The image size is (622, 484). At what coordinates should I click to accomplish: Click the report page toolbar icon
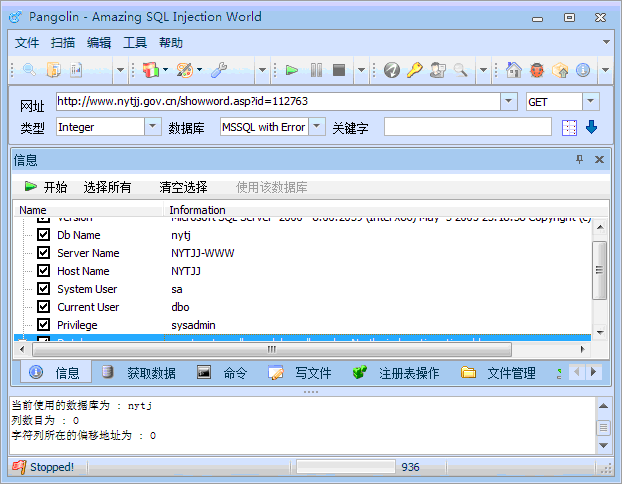(76, 70)
